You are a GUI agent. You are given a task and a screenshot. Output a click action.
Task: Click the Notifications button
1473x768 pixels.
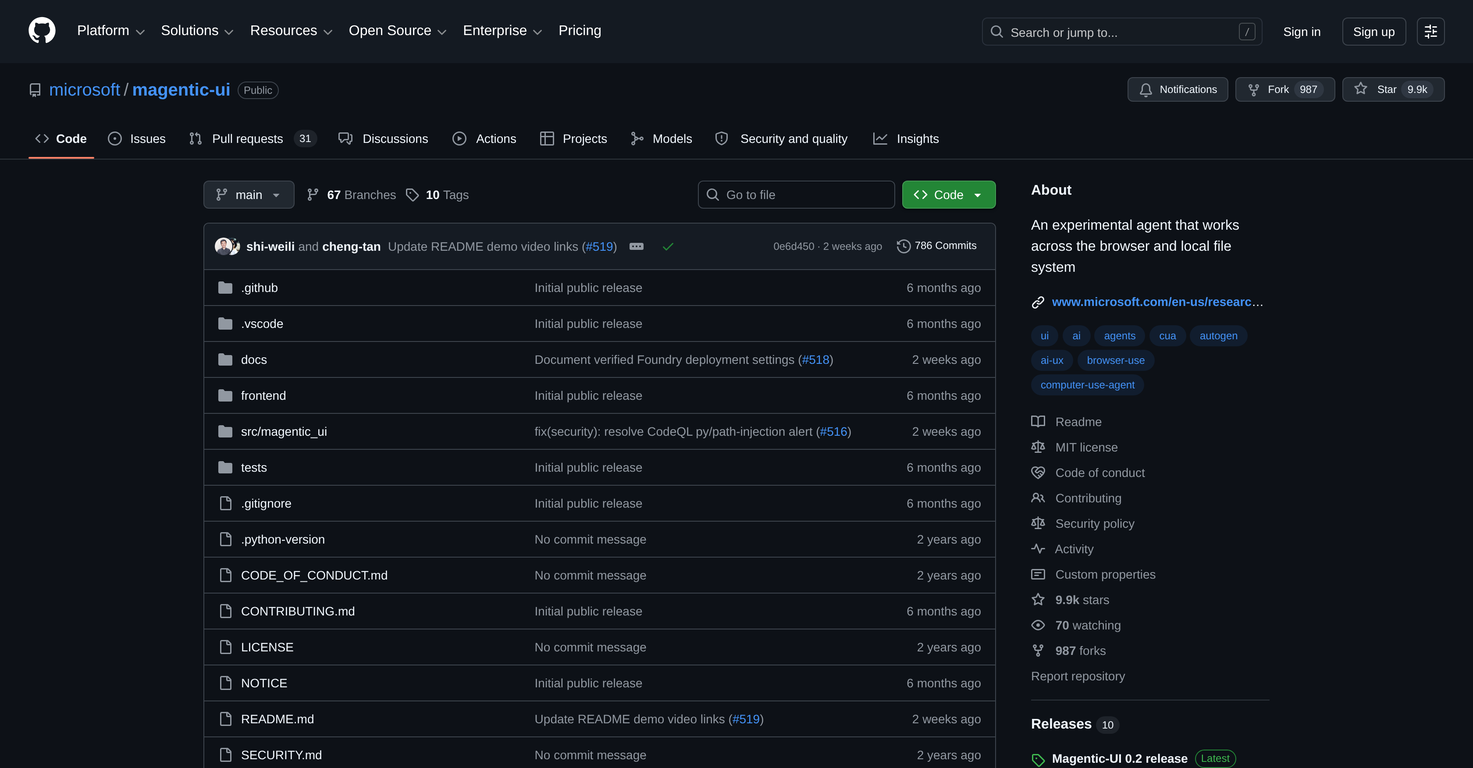(1178, 90)
